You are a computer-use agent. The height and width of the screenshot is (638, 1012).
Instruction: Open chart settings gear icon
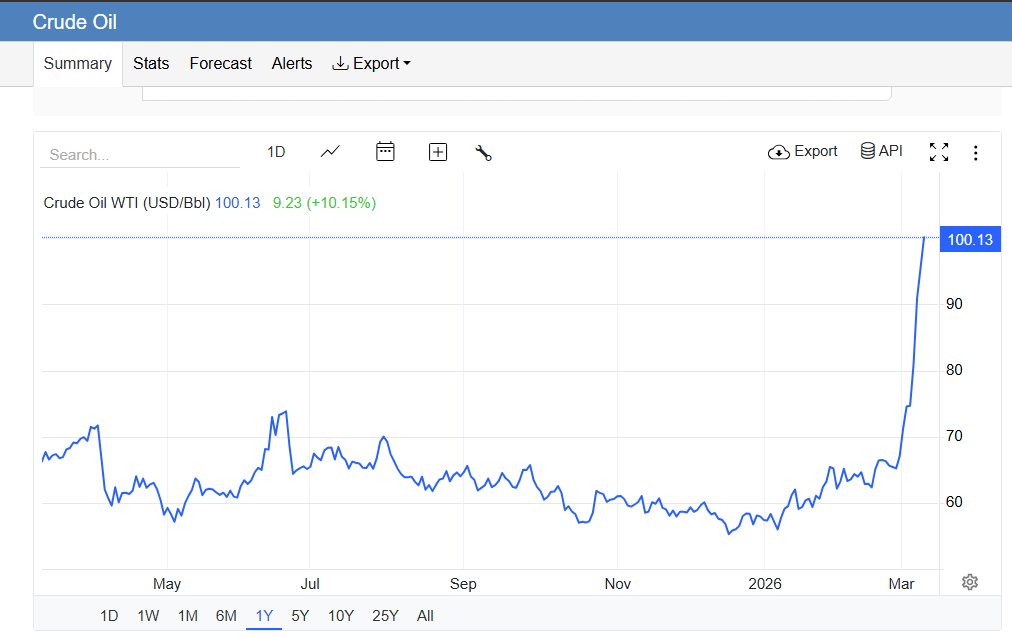[x=969, y=582]
